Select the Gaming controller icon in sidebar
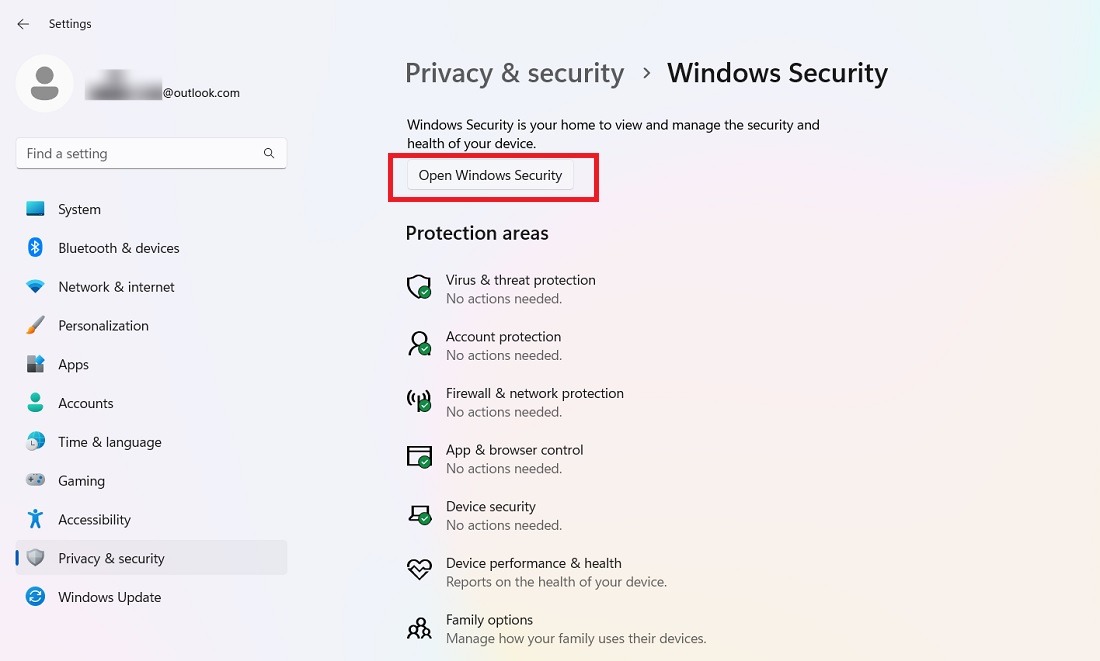The height and width of the screenshot is (661, 1100). click(33, 481)
